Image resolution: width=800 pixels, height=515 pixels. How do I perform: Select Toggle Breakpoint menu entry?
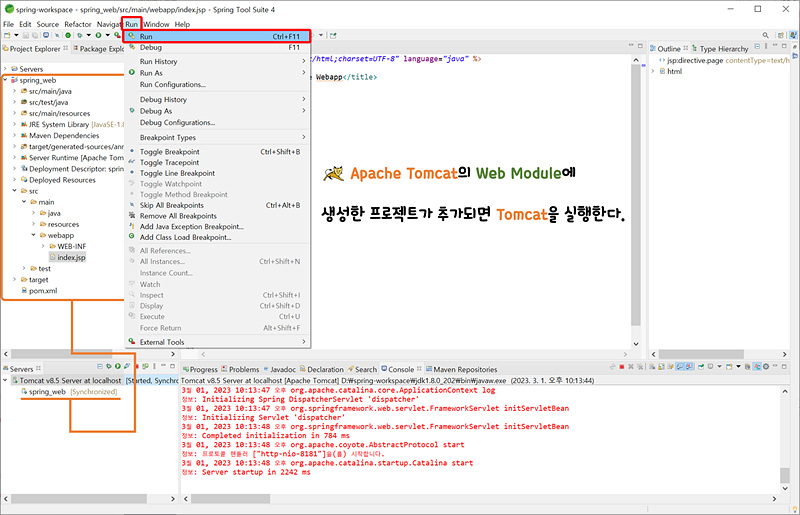pyautogui.click(x=217, y=152)
